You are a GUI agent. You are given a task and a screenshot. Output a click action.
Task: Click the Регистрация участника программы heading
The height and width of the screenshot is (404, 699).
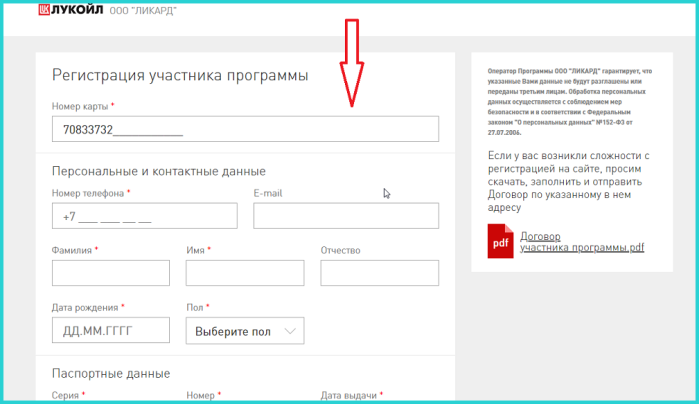(x=180, y=75)
